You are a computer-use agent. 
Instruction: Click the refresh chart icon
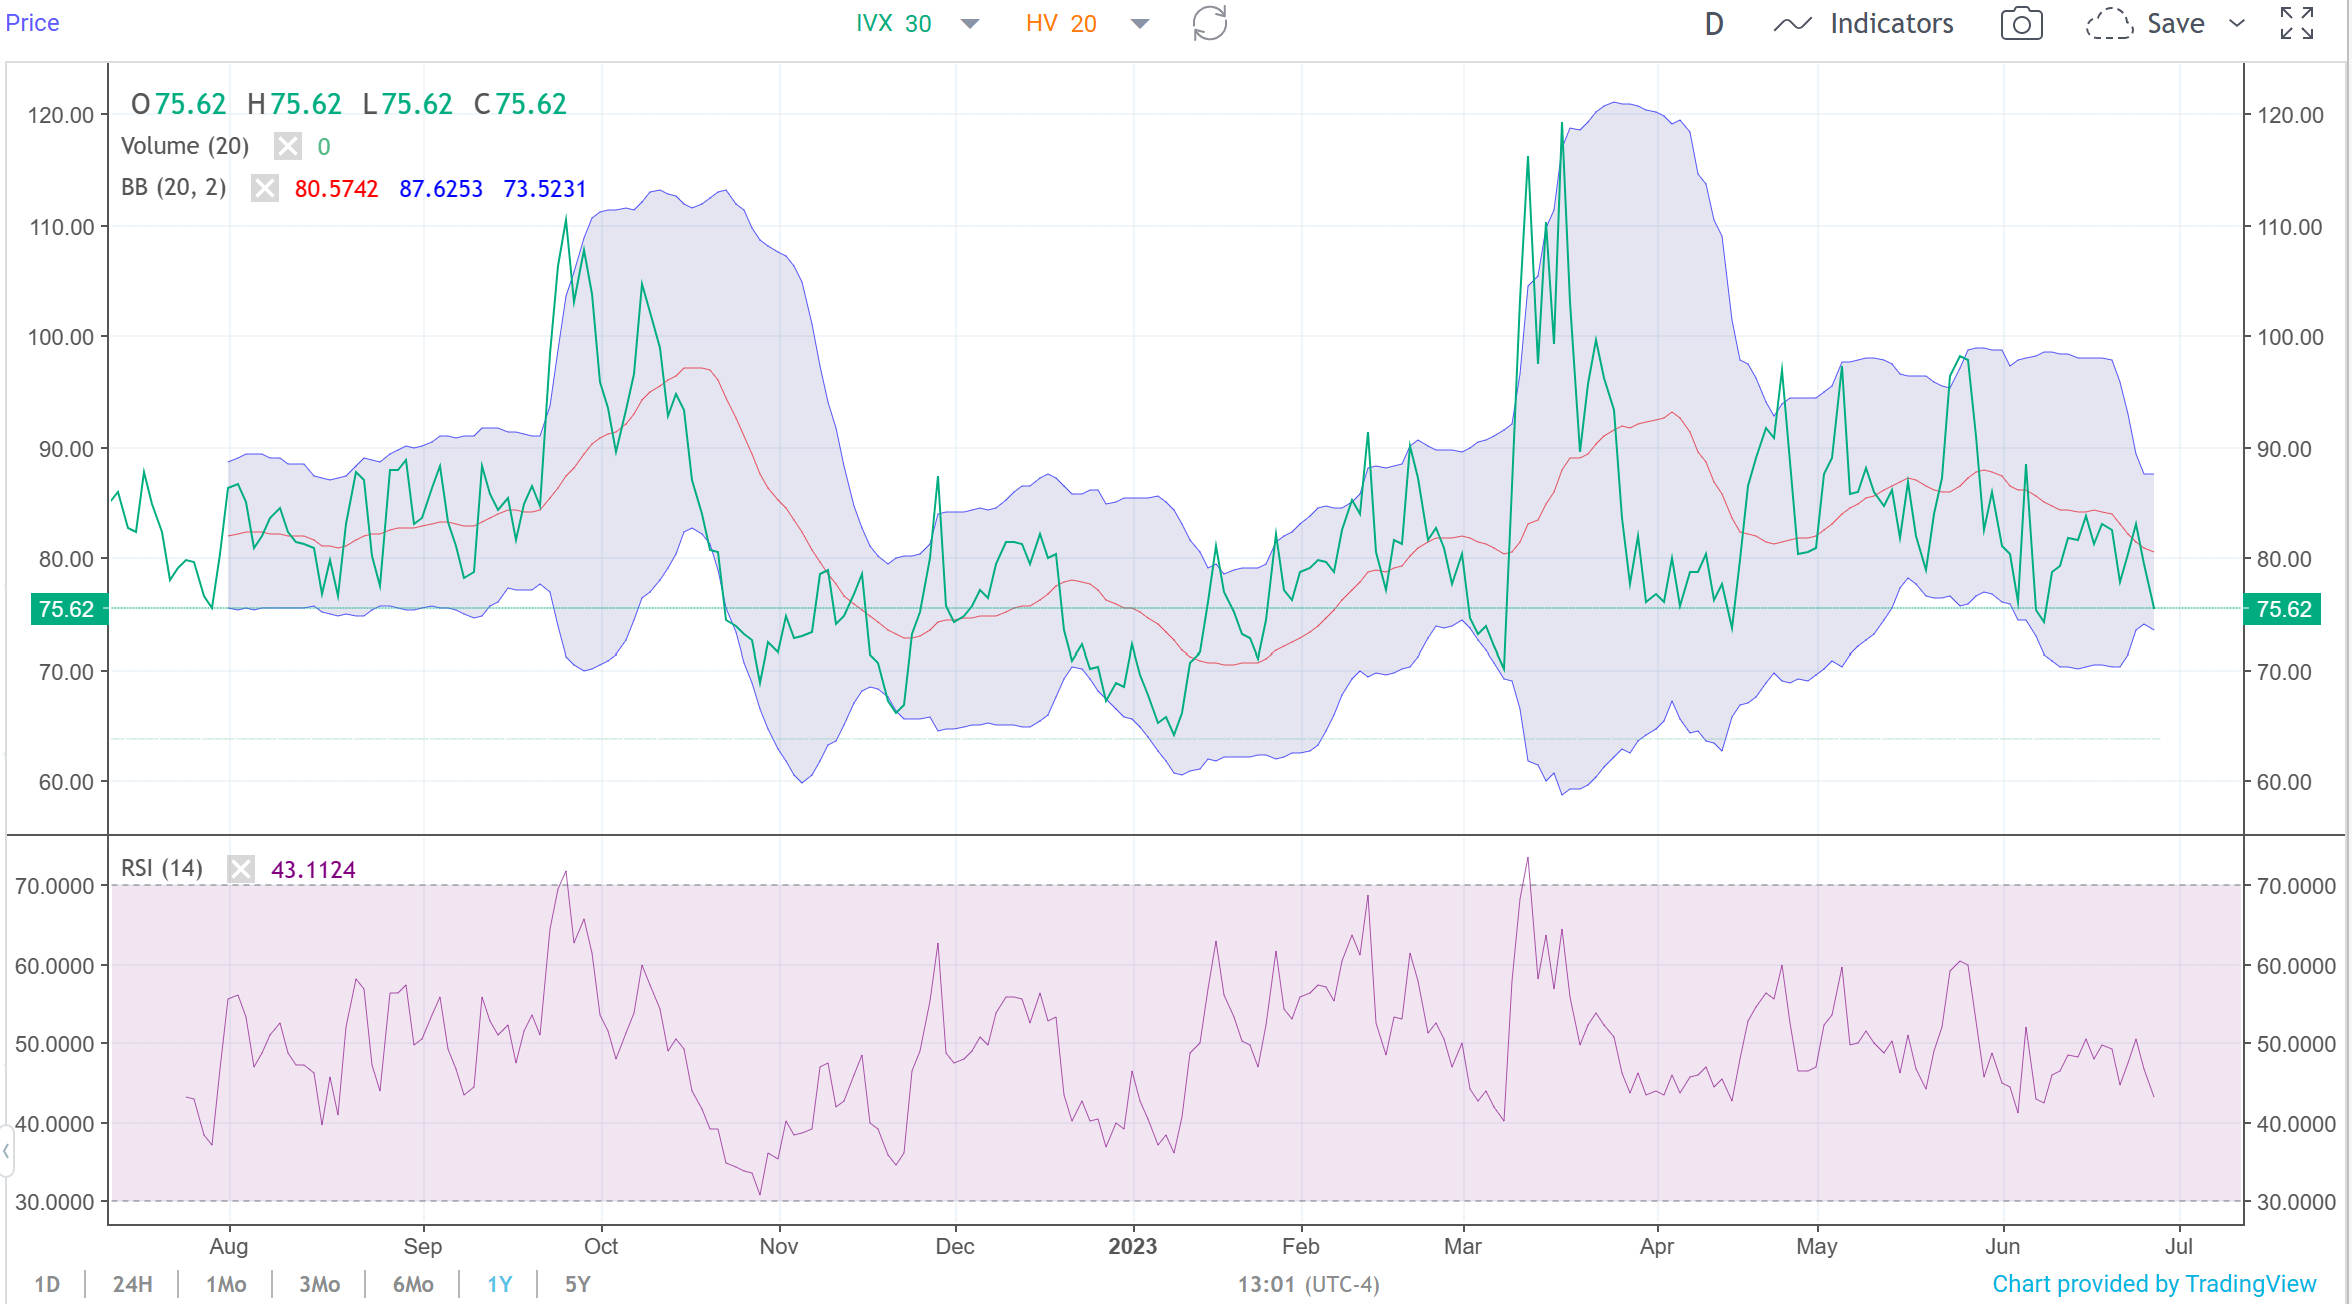(x=1210, y=23)
